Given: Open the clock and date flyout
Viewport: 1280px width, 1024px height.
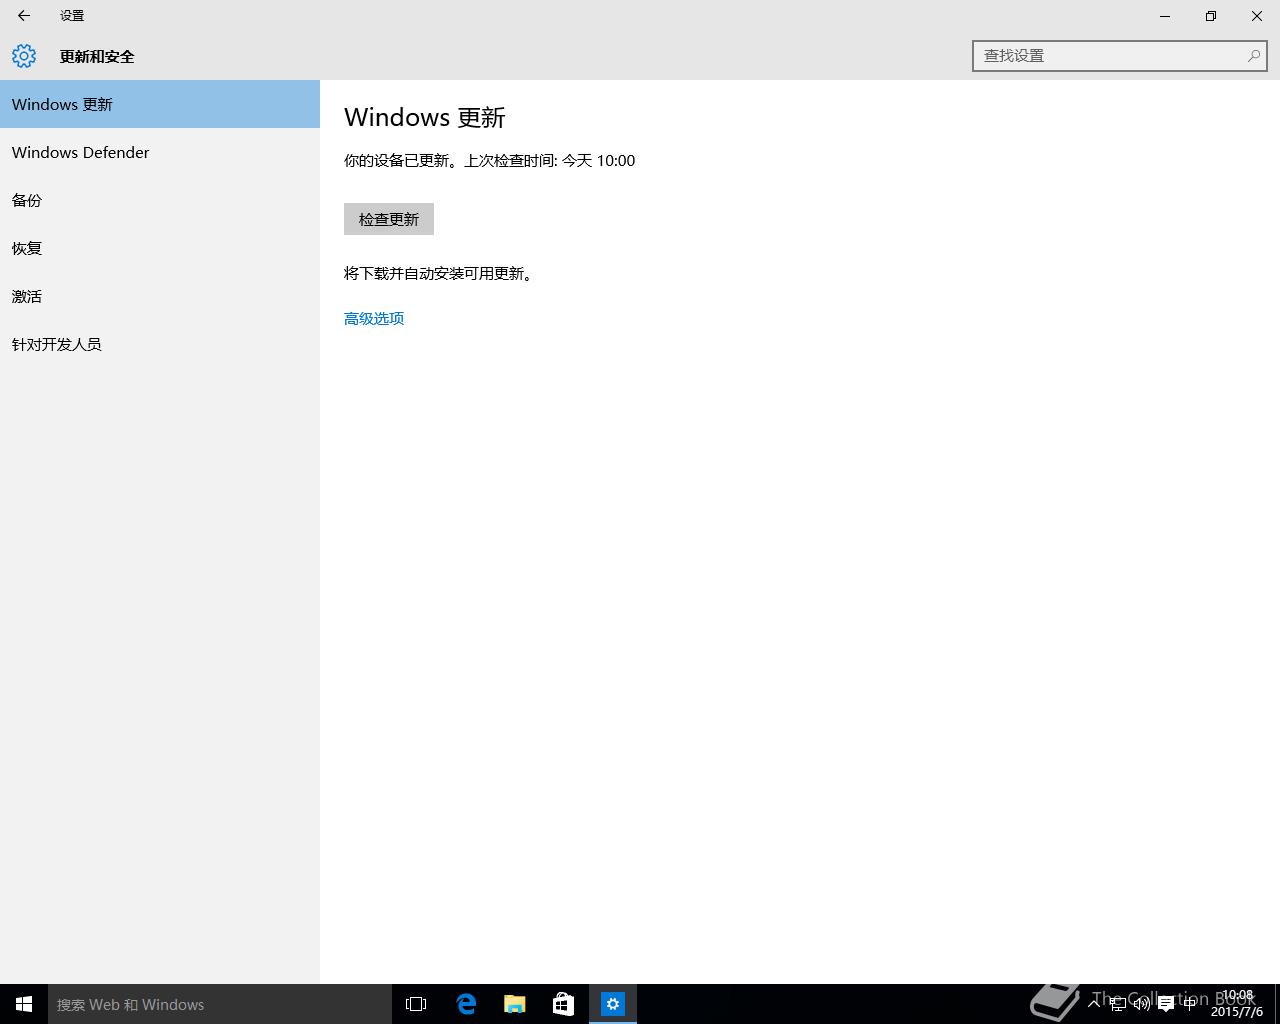Looking at the screenshot, I should (1237, 1004).
